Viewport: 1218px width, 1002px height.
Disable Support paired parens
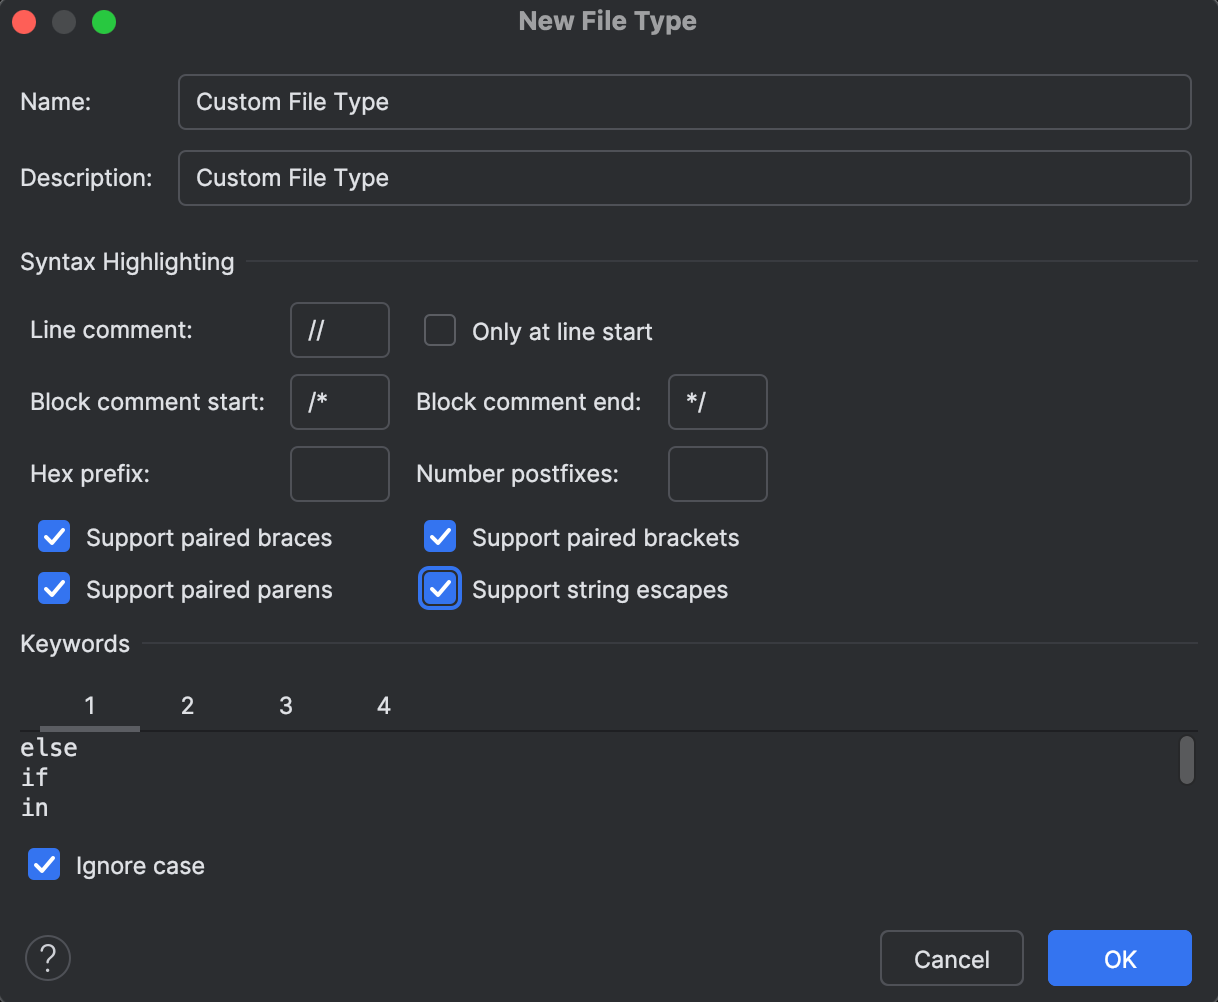(53, 588)
